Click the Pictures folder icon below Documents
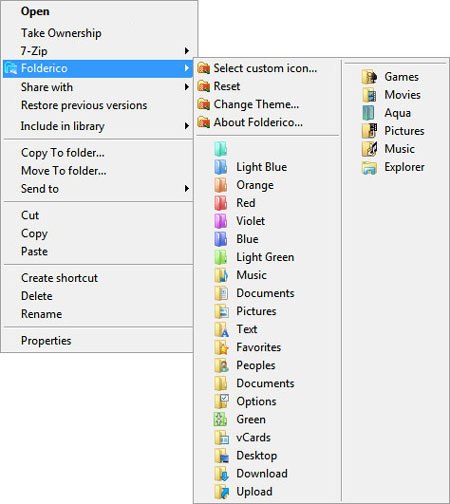Image resolution: width=450 pixels, height=504 pixels. [x=221, y=311]
